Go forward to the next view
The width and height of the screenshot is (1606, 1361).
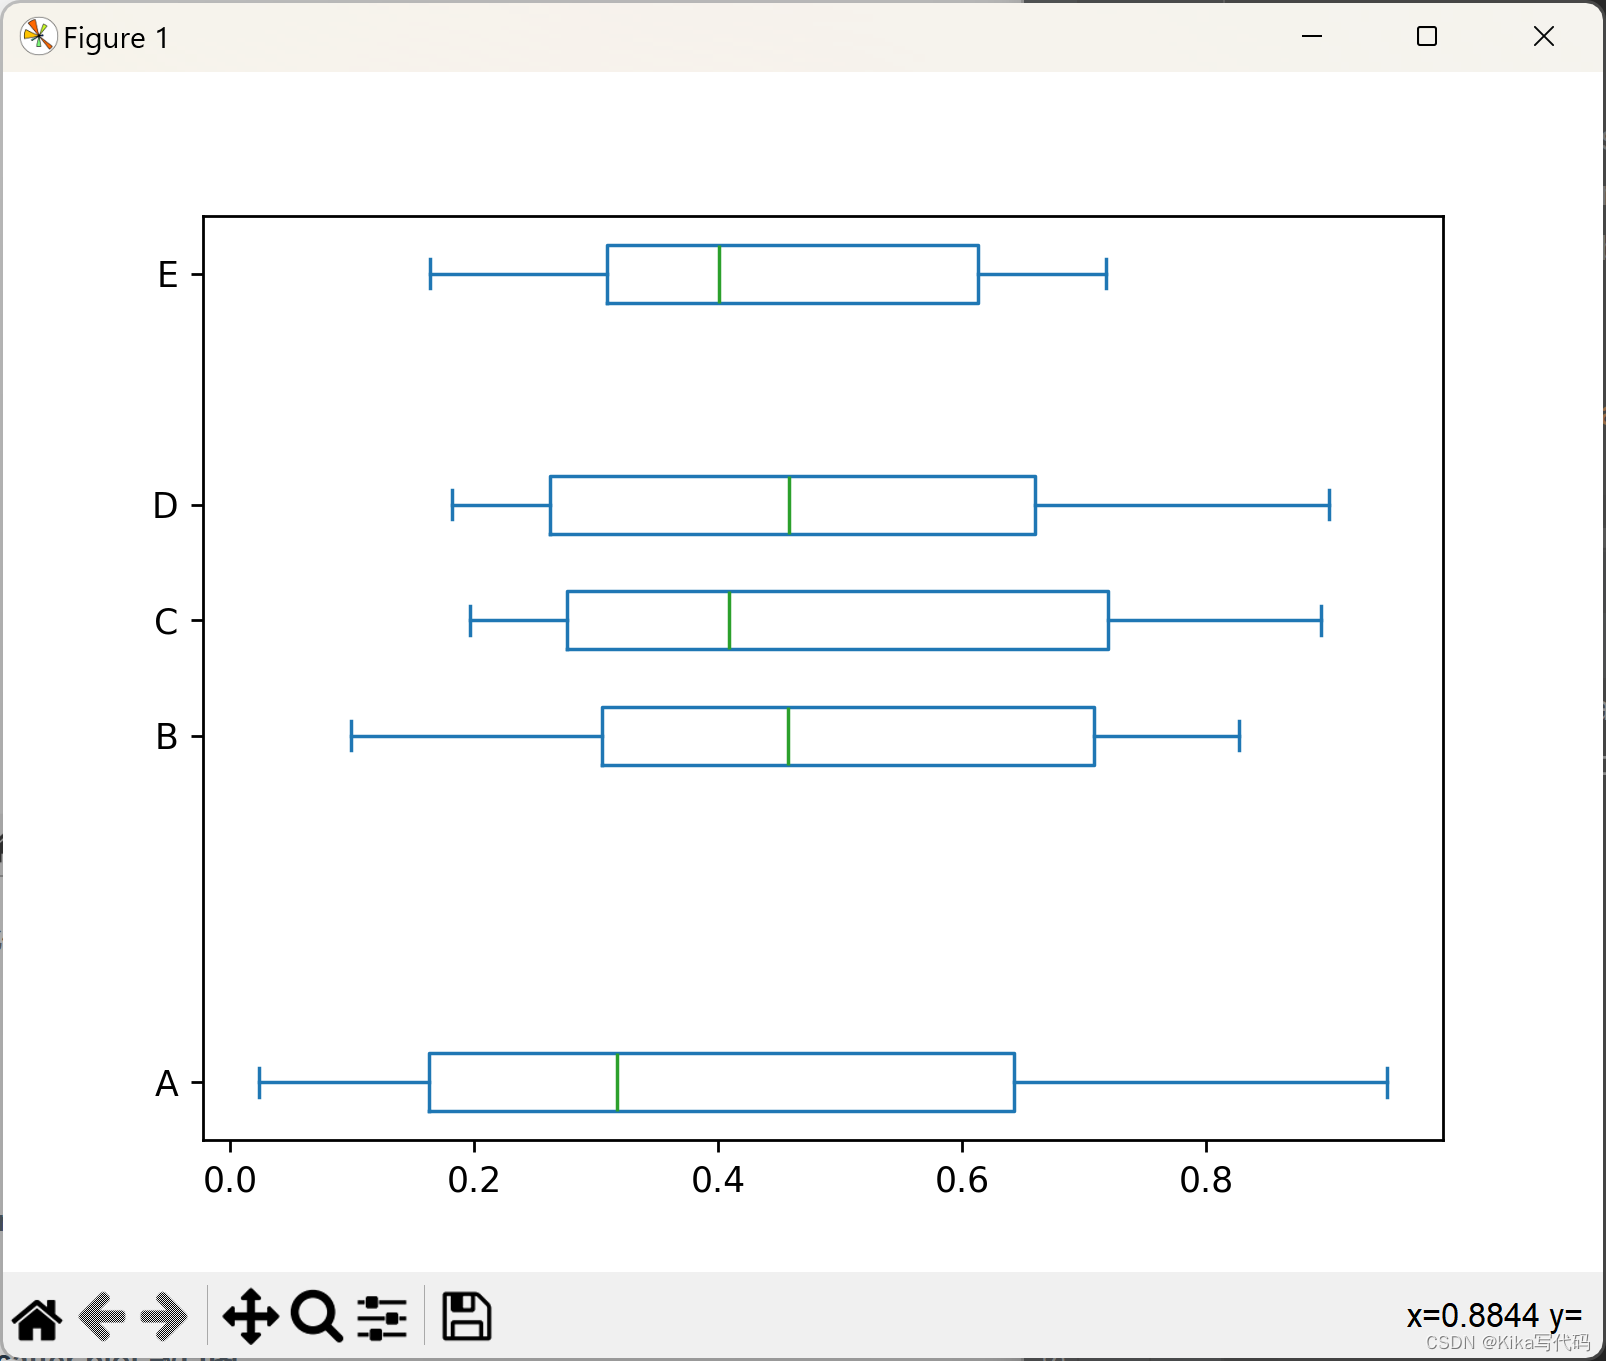(x=164, y=1317)
